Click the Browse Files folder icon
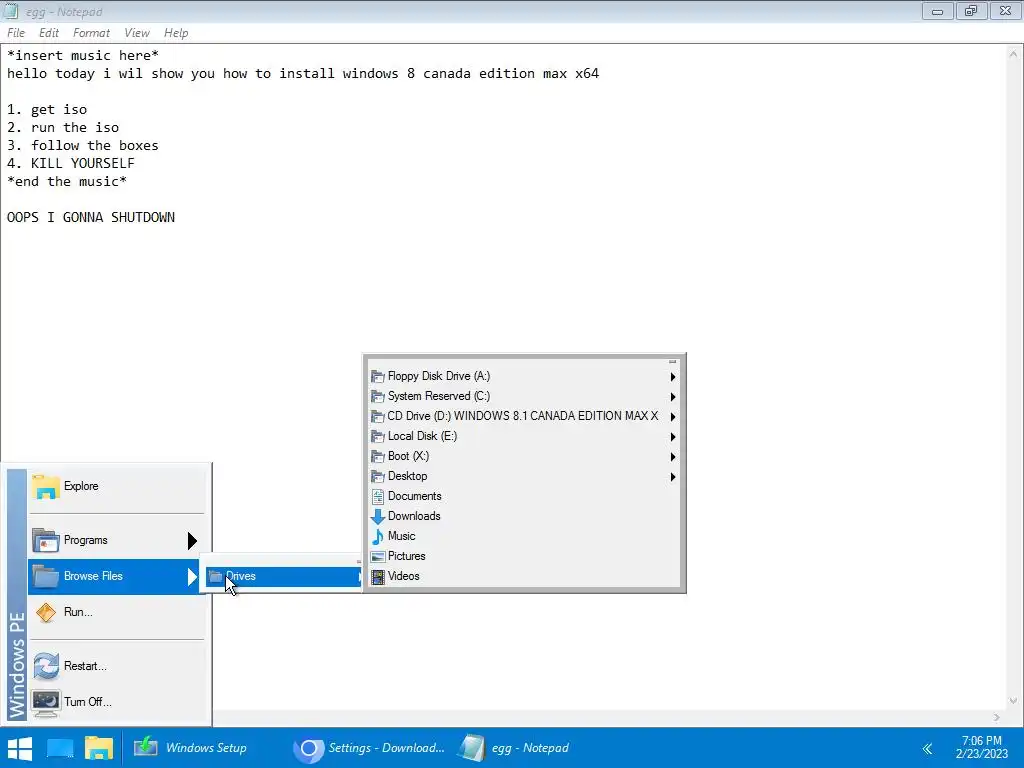The image size is (1024, 768). (46, 576)
